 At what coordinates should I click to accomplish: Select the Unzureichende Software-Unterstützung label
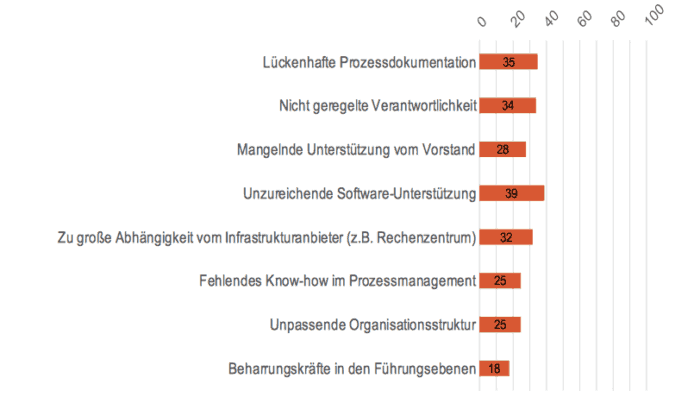359,194
